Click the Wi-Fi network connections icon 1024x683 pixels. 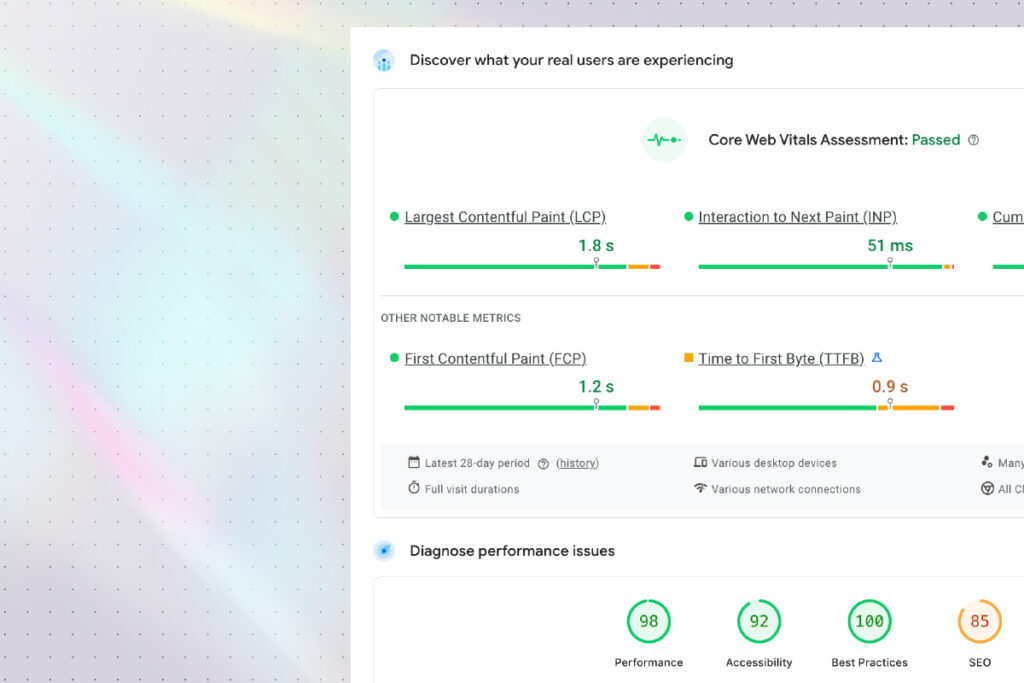[700, 489]
